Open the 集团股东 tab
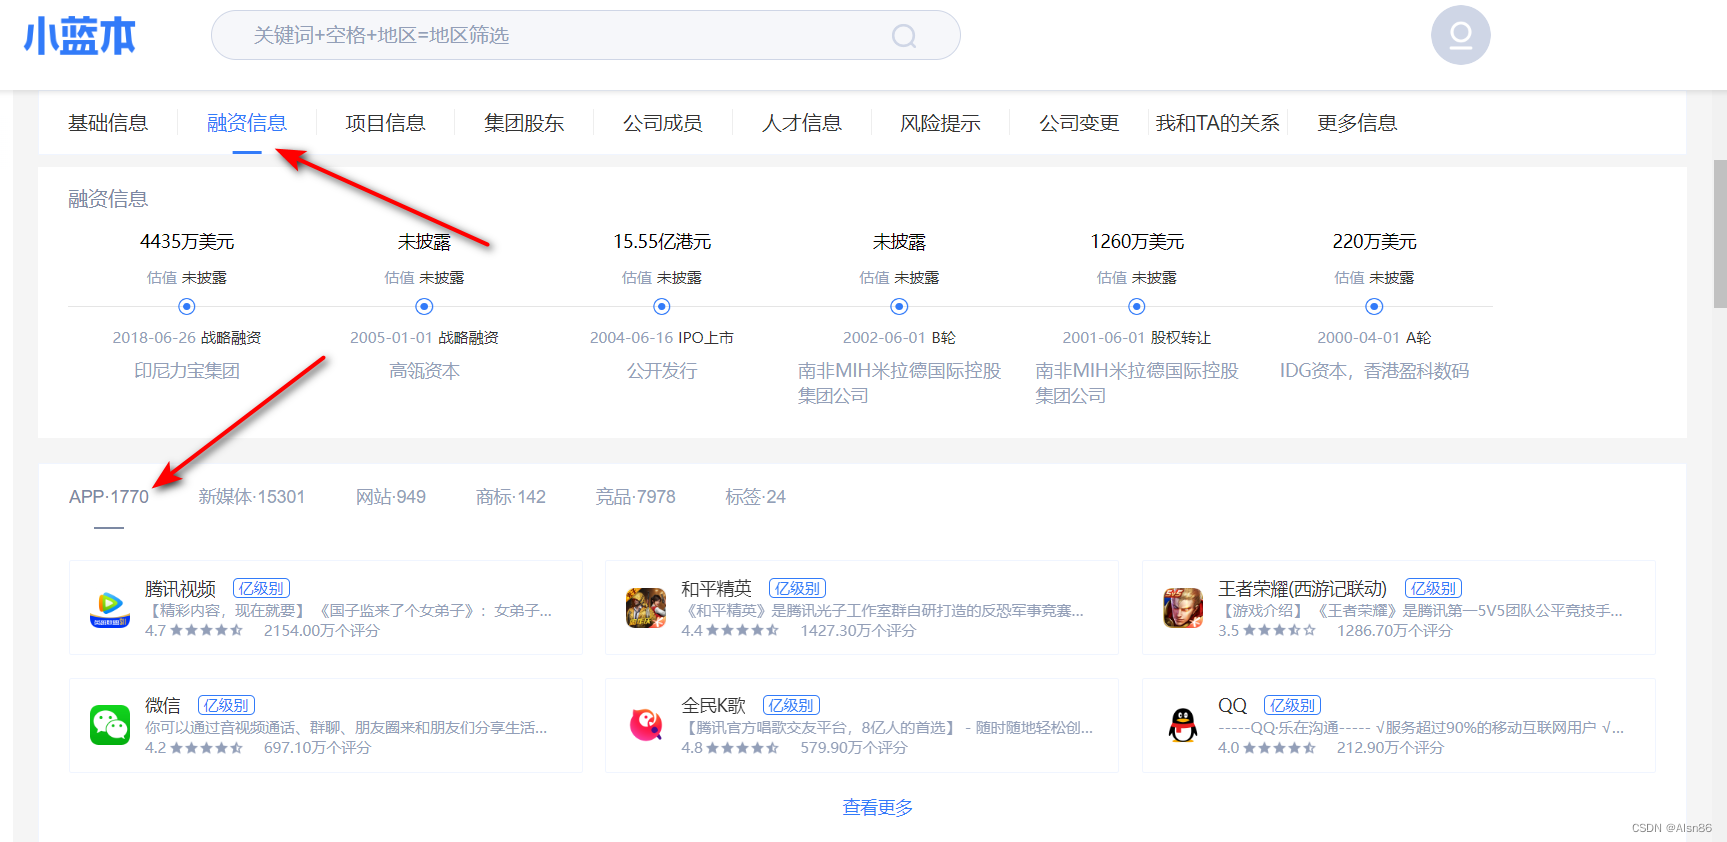 (524, 123)
